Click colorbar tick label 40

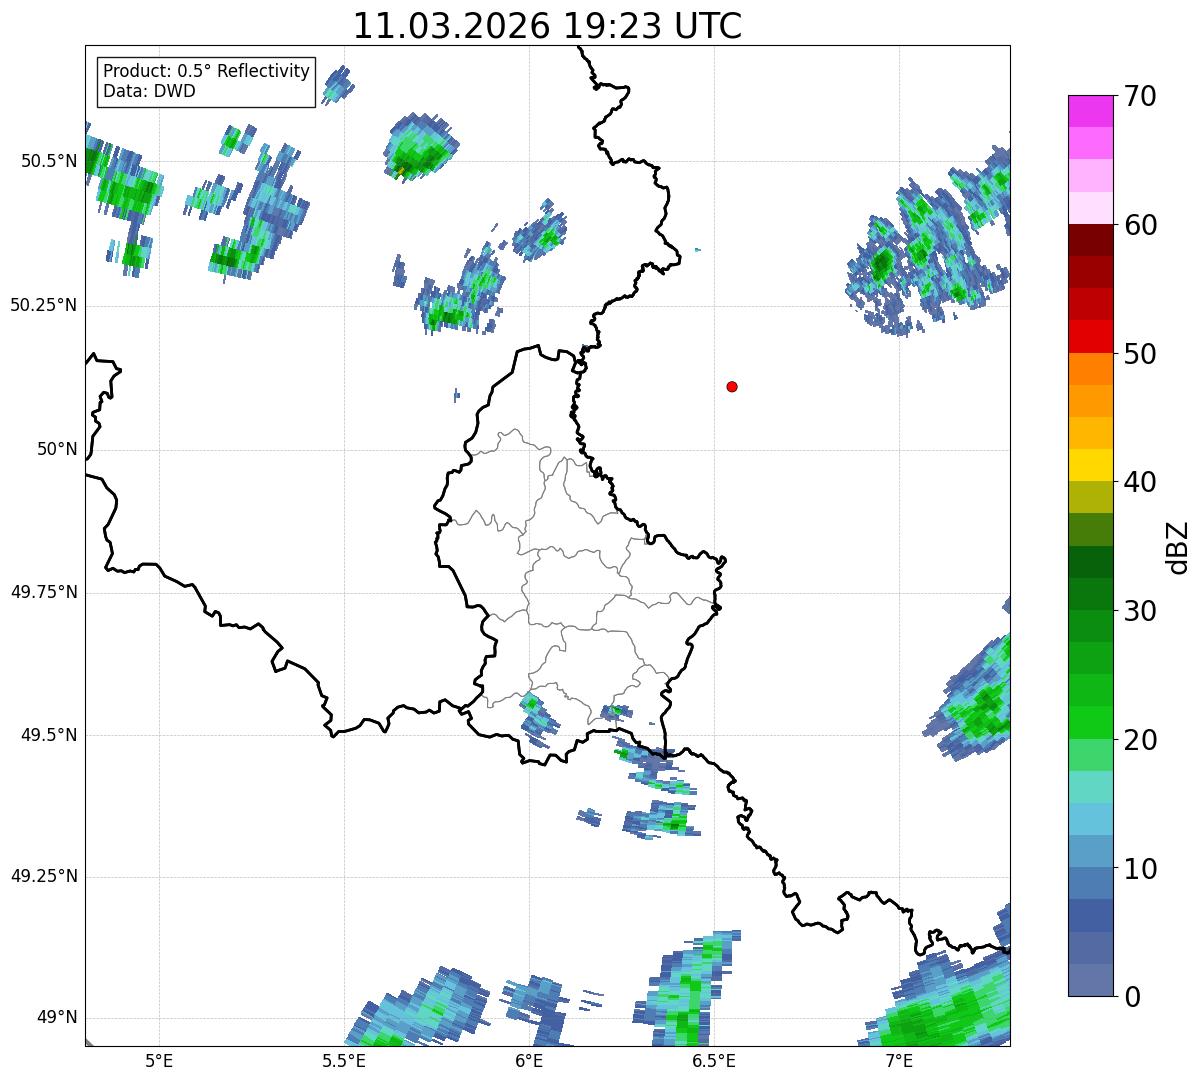pos(1140,482)
